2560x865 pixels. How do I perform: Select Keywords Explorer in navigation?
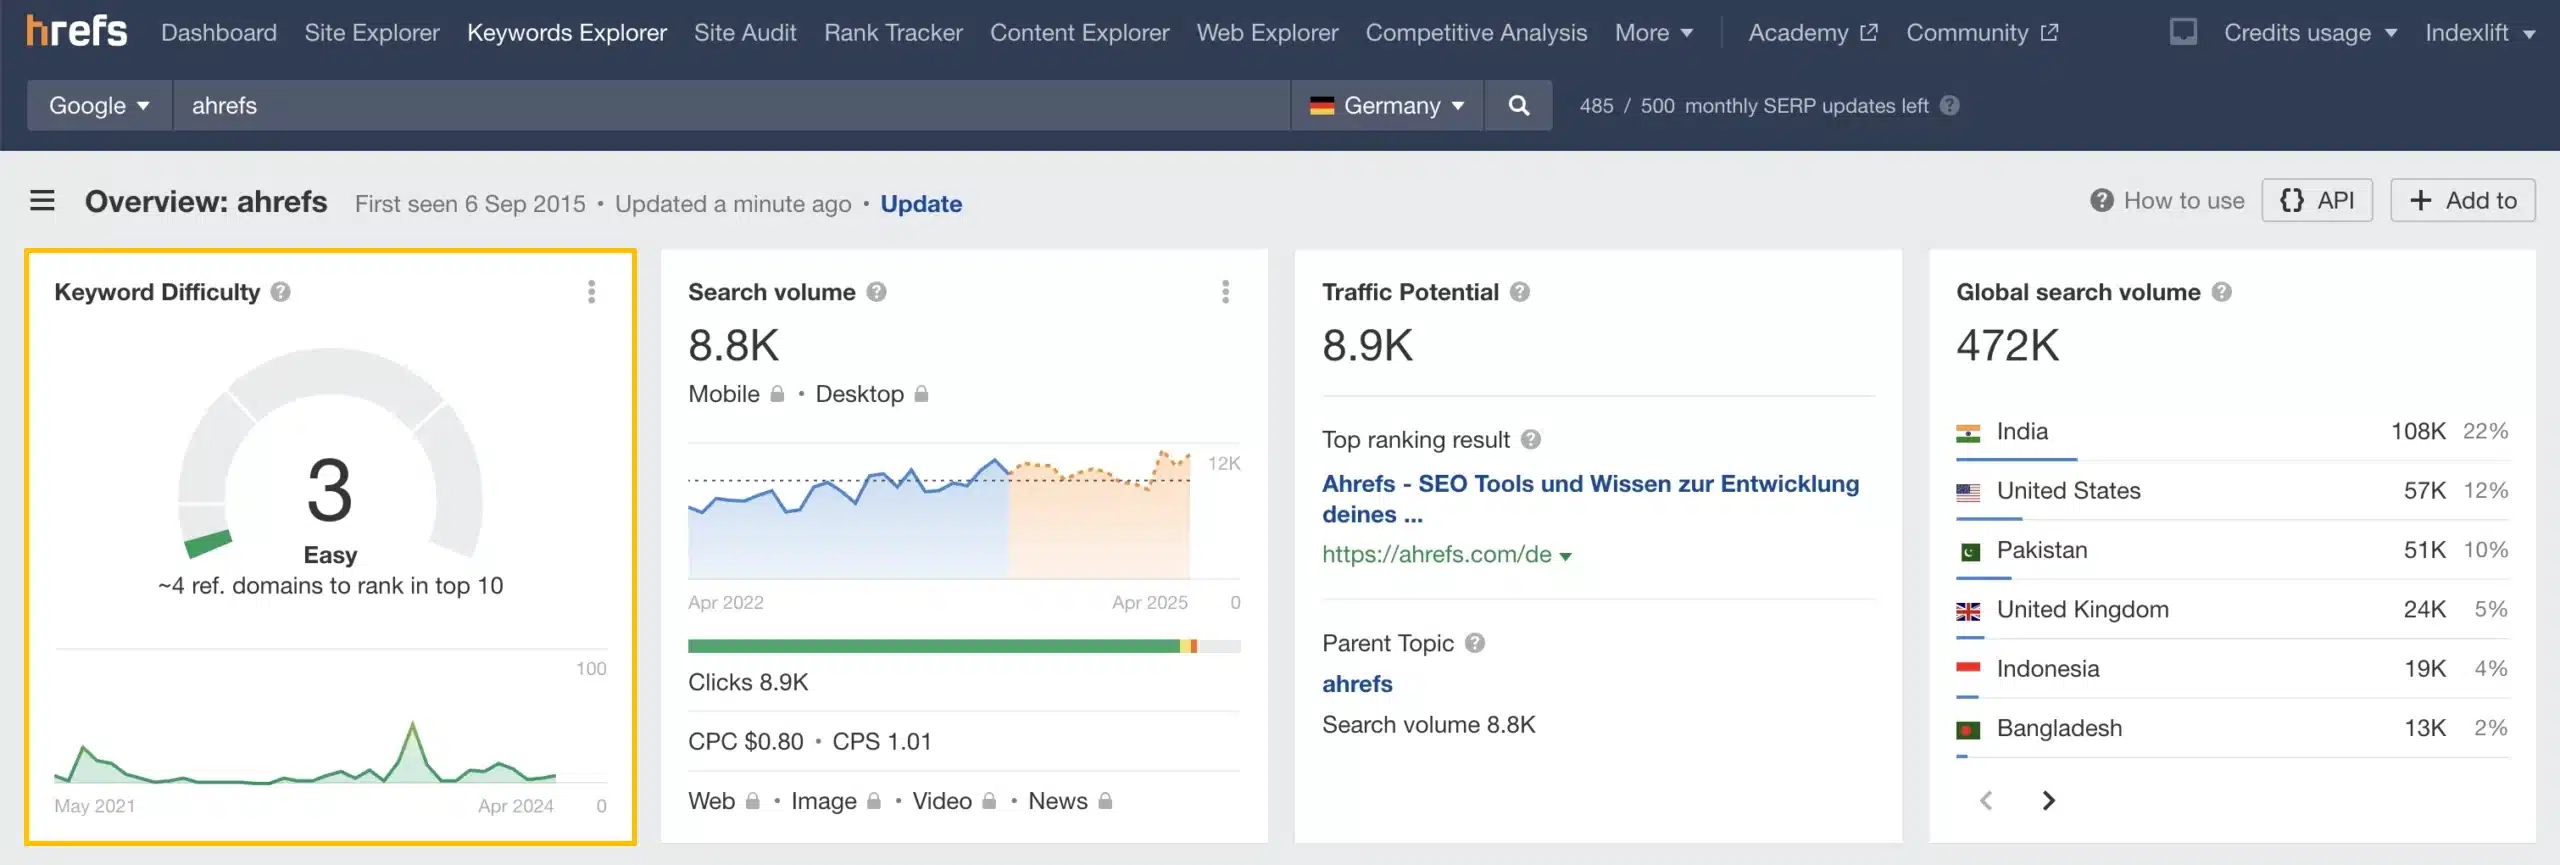coord(567,33)
